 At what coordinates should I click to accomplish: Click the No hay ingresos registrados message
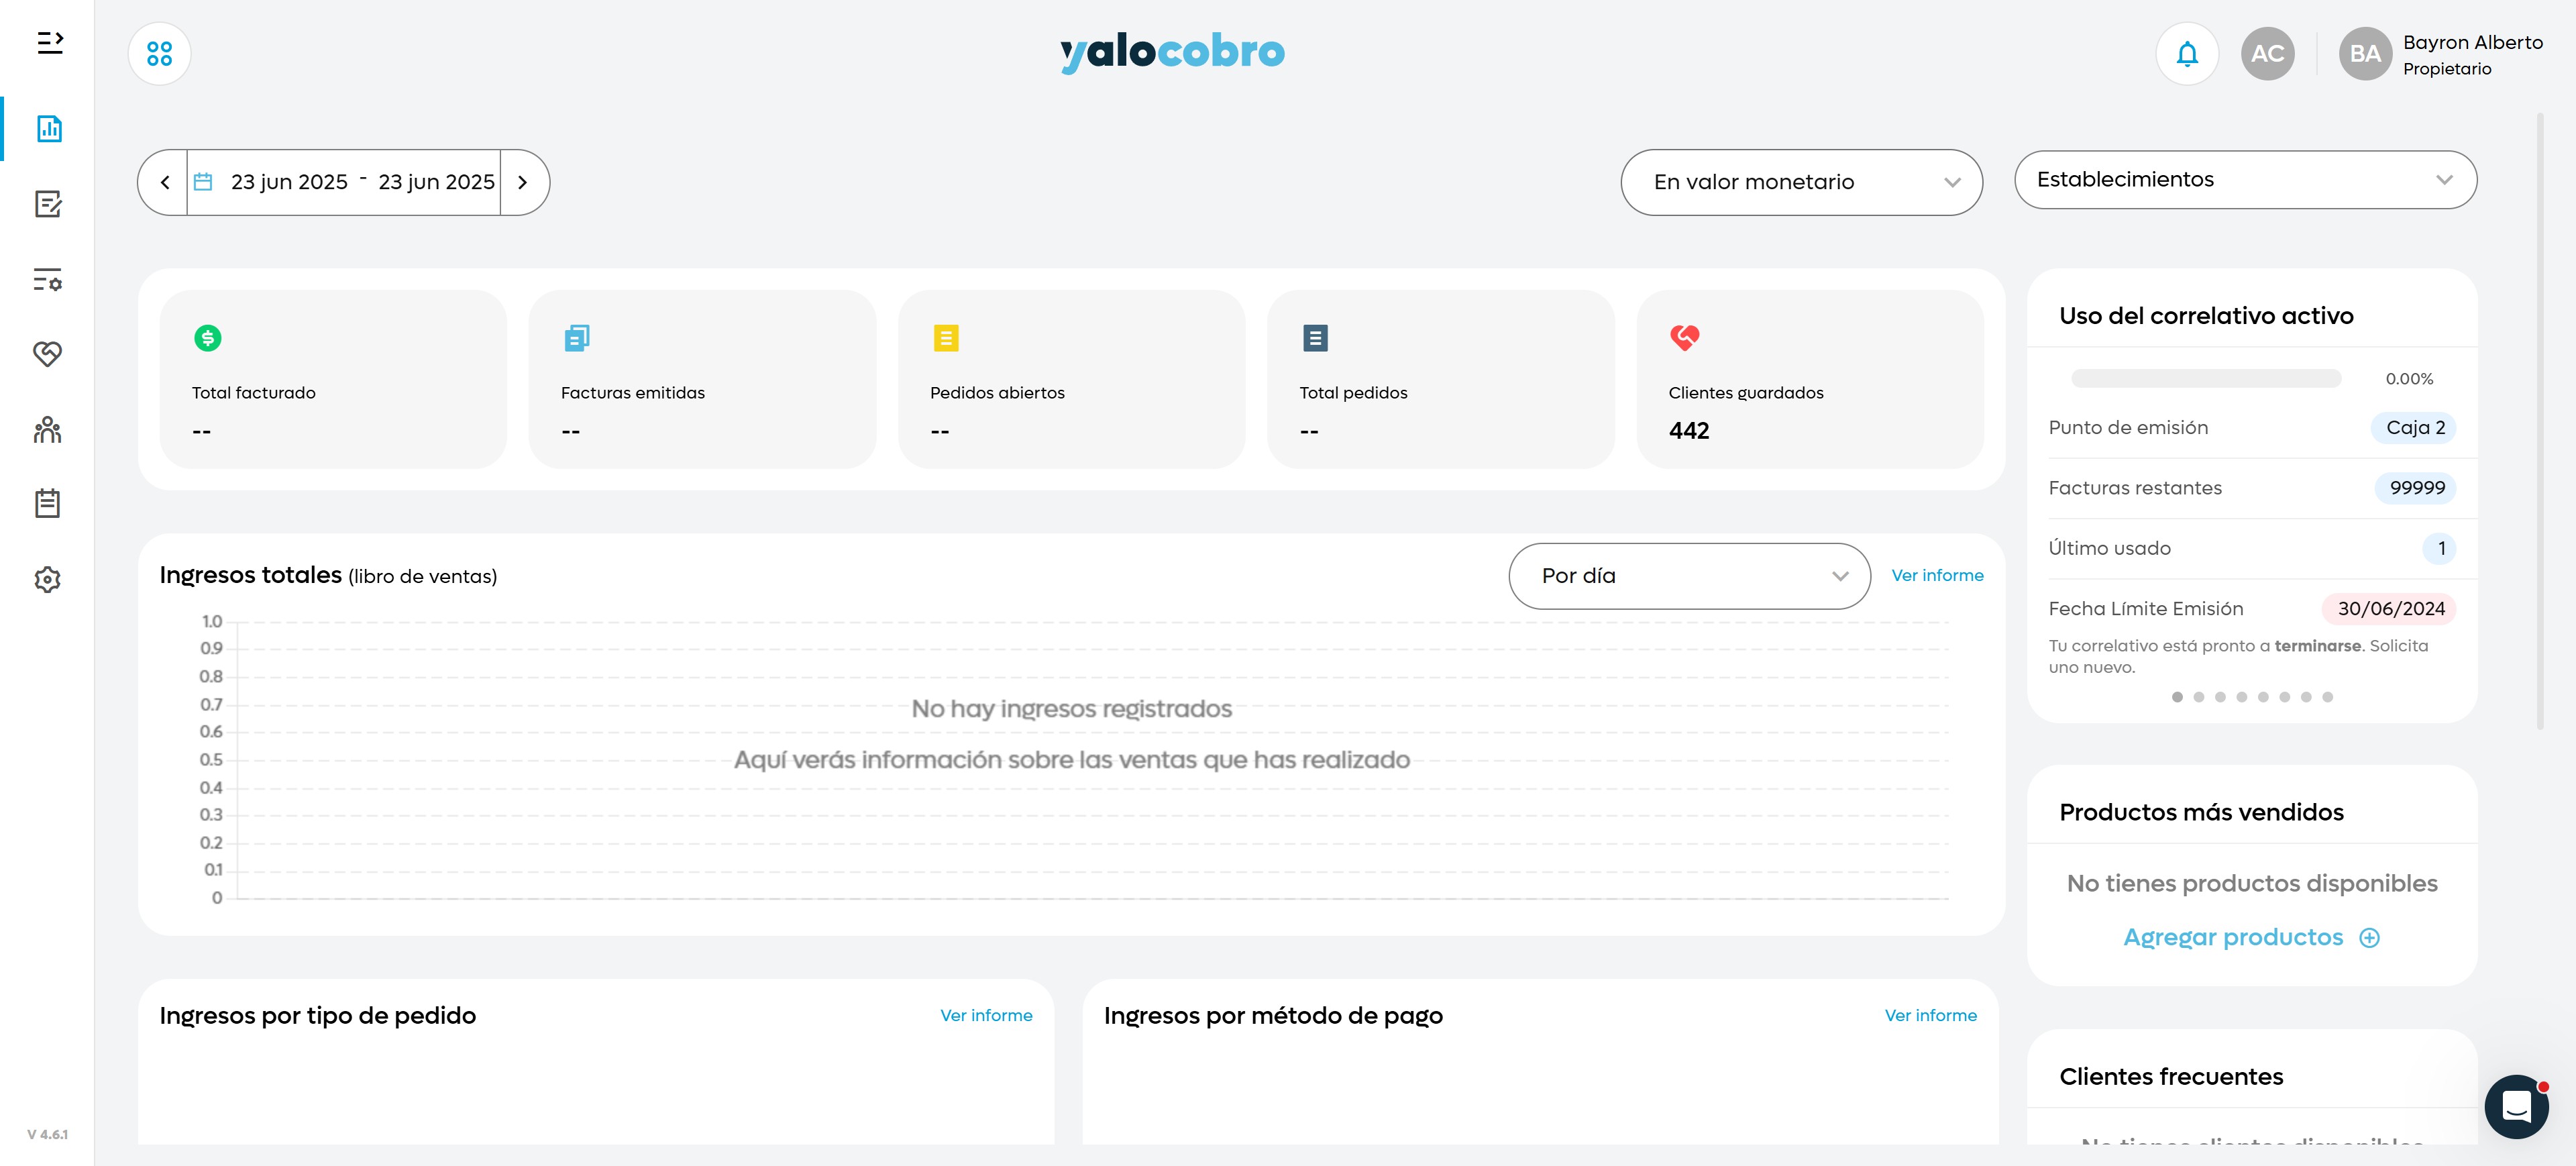[x=1071, y=709]
